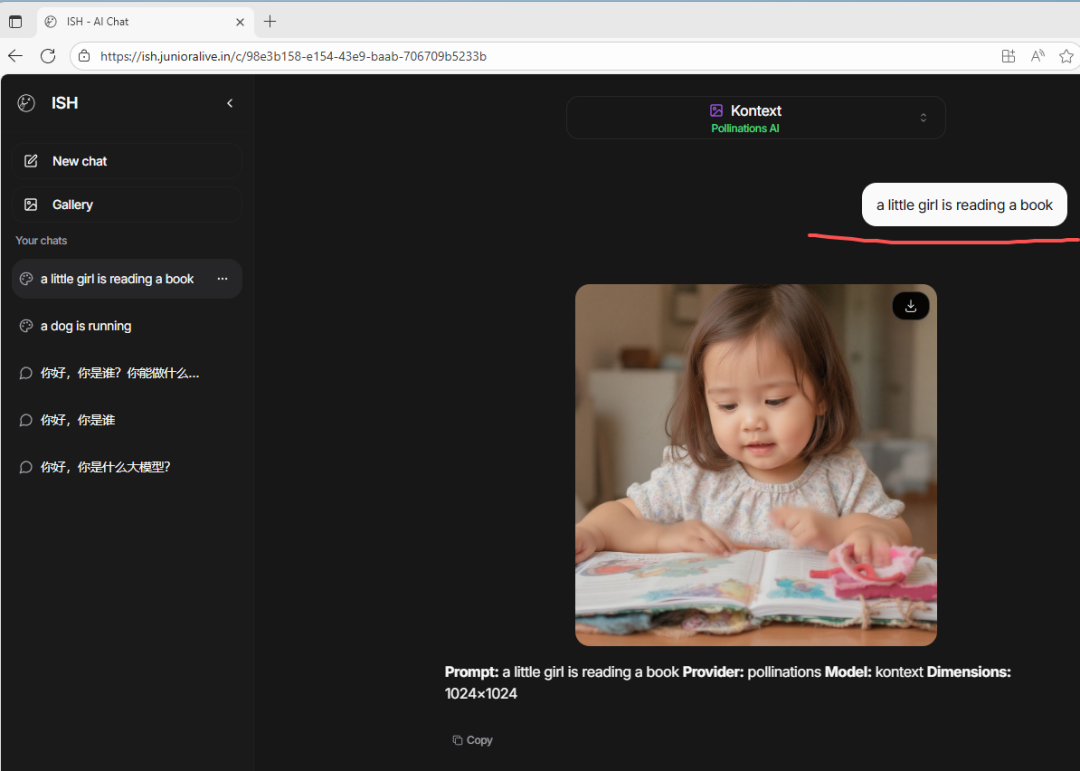Open '你好，你是什么大模型?' chat
Viewport: 1080px width, 771px height.
coord(105,467)
